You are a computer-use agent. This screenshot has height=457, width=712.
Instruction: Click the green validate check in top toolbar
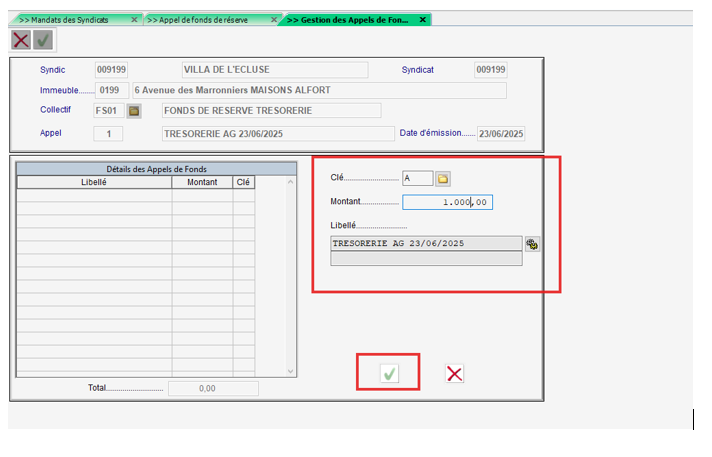(x=42, y=40)
